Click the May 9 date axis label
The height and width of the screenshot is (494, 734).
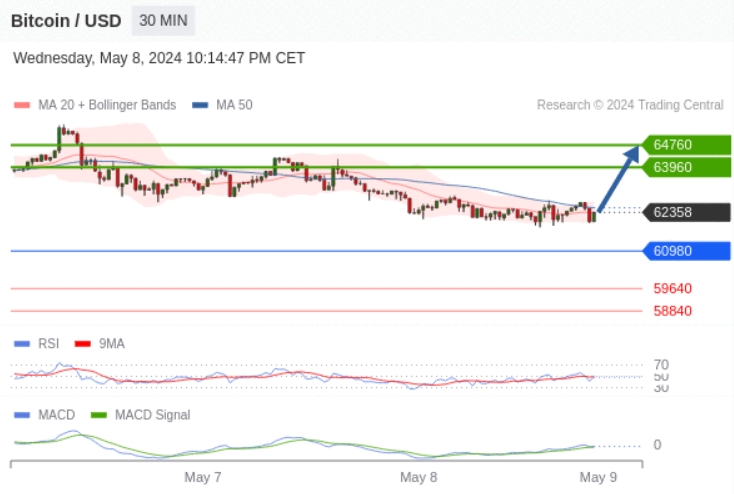pos(598,477)
